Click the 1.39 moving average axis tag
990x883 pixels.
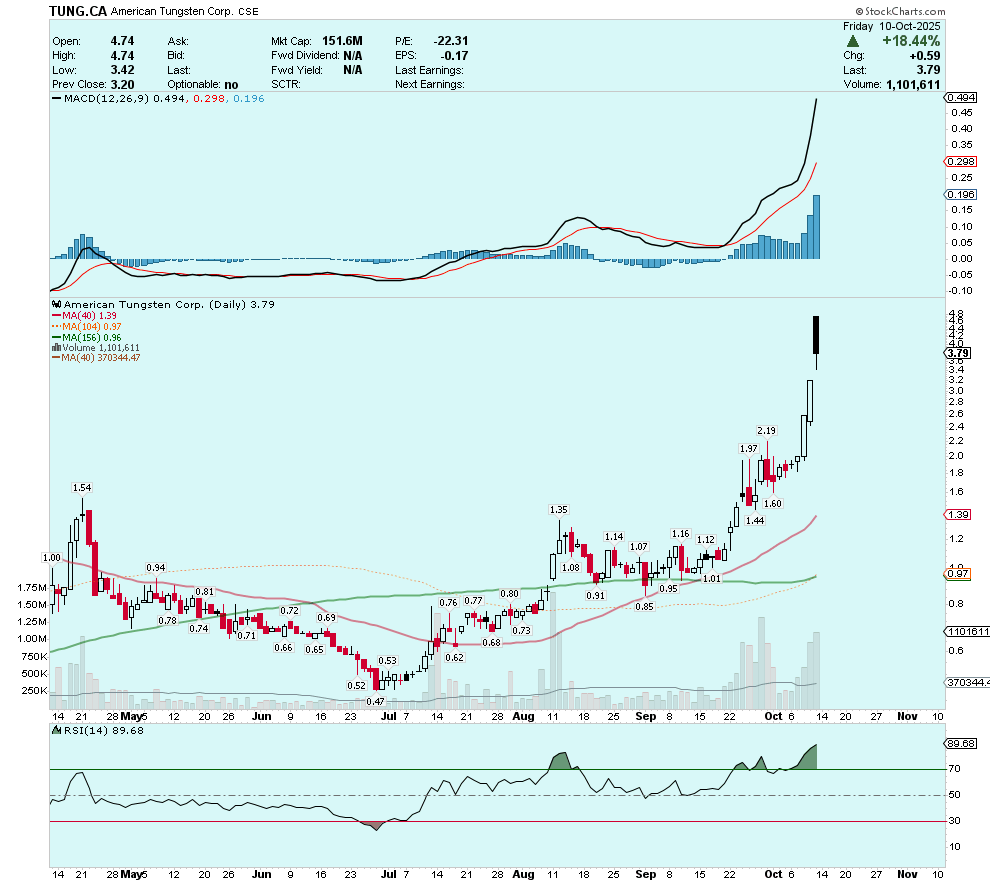tap(958, 514)
